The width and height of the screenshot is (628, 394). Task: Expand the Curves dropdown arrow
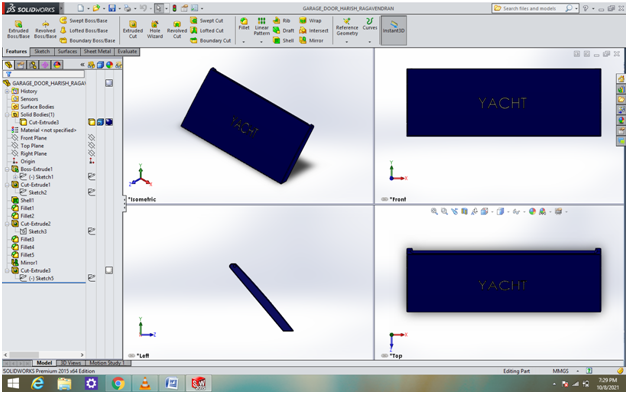(370, 42)
